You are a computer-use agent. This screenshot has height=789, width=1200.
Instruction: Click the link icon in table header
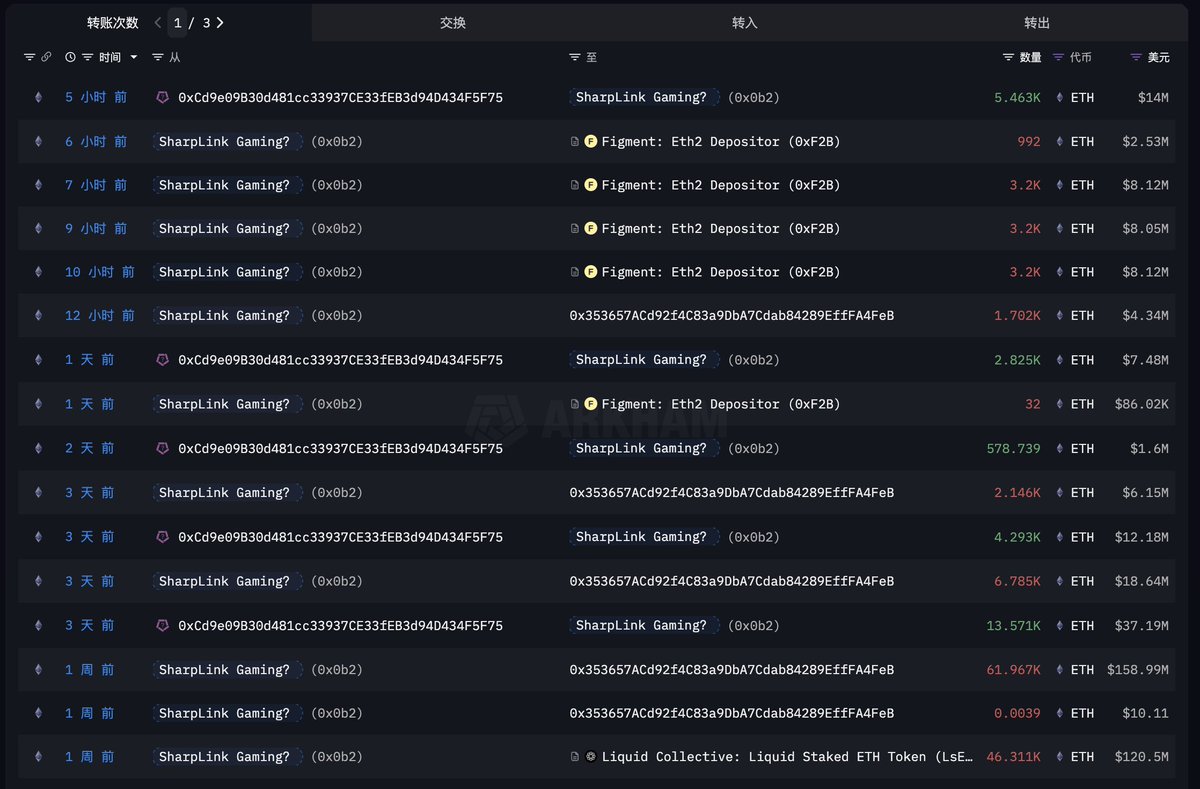46,58
